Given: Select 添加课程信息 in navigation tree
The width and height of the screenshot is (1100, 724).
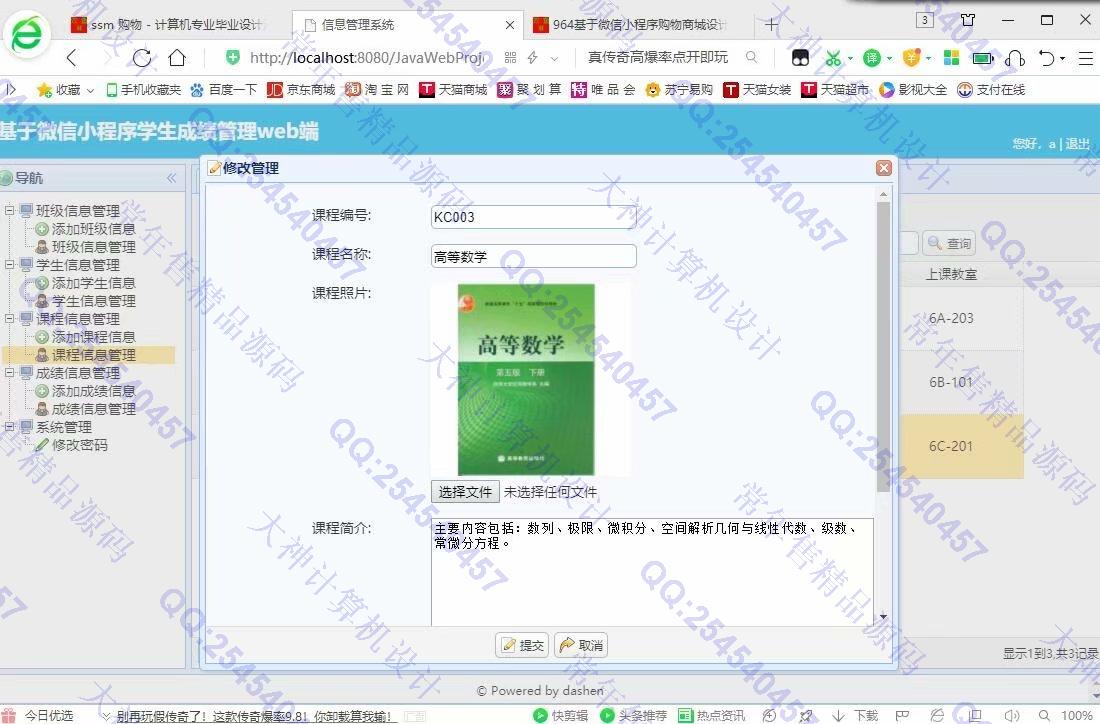Looking at the screenshot, I should pyautogui.click(x=93, y=337).
